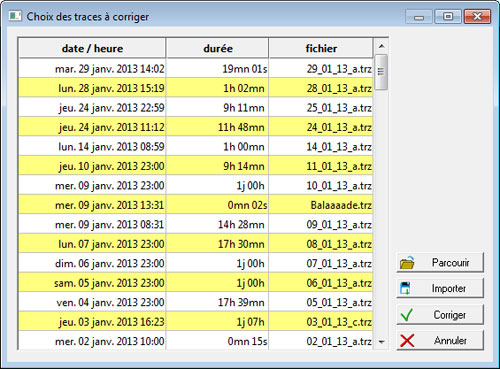500x369 pixels.
Task: Select row mer. 09 janv. 2013 13:31
Action: (x=196, y=205)
